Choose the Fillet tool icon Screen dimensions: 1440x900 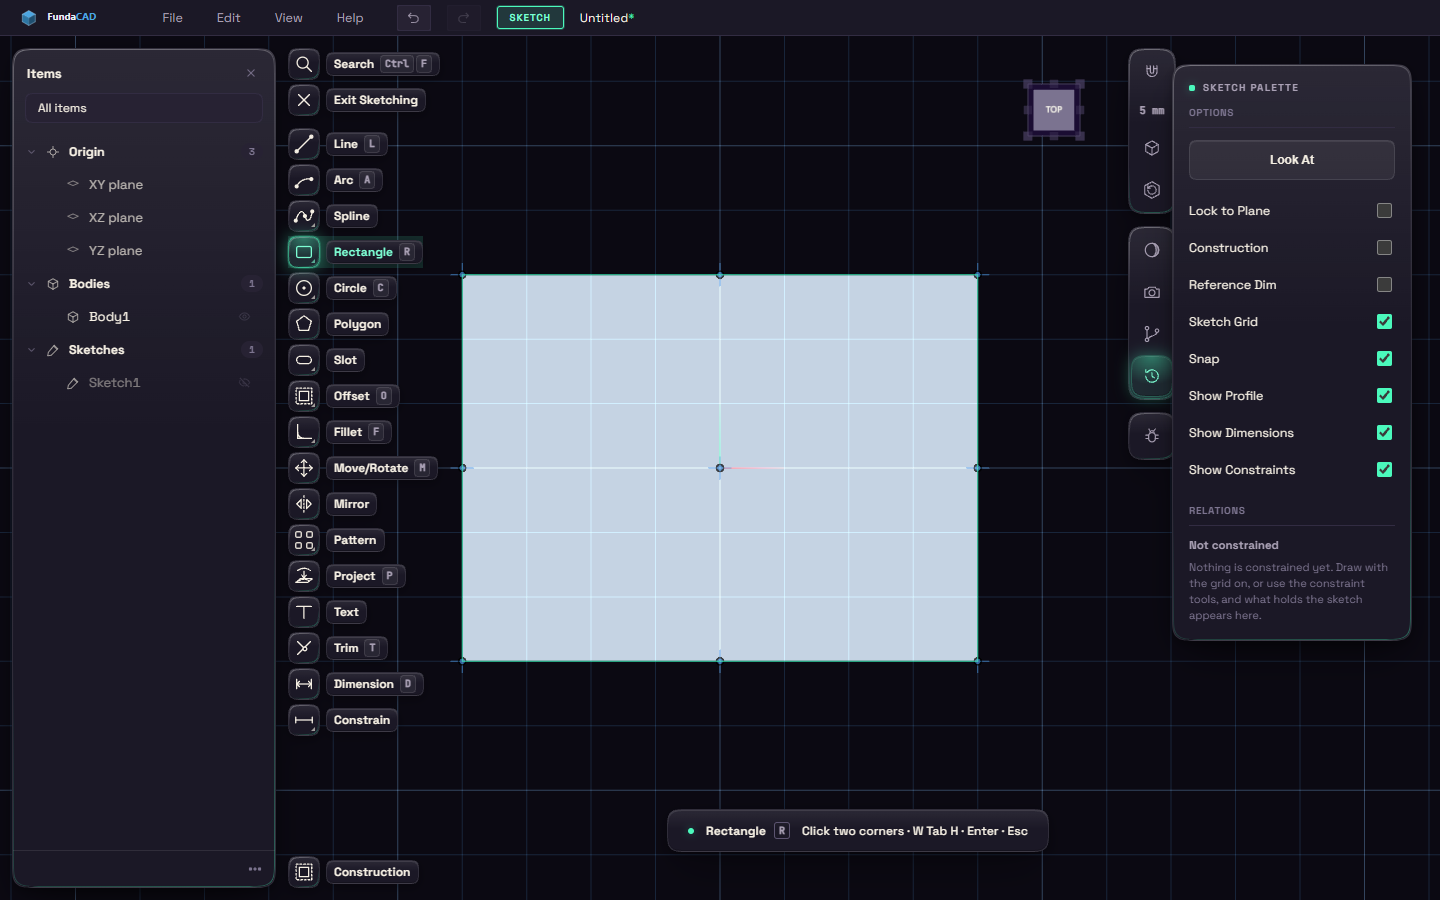point(304,432)
